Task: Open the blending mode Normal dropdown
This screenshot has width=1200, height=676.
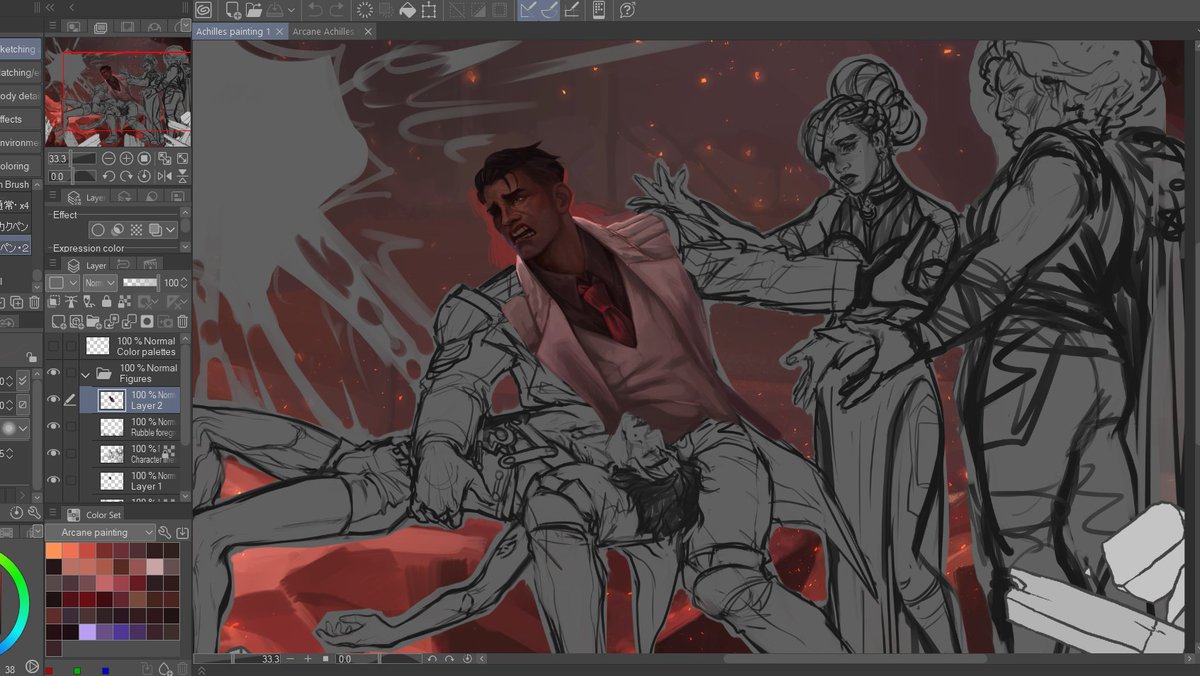Action: click(100, 283)
